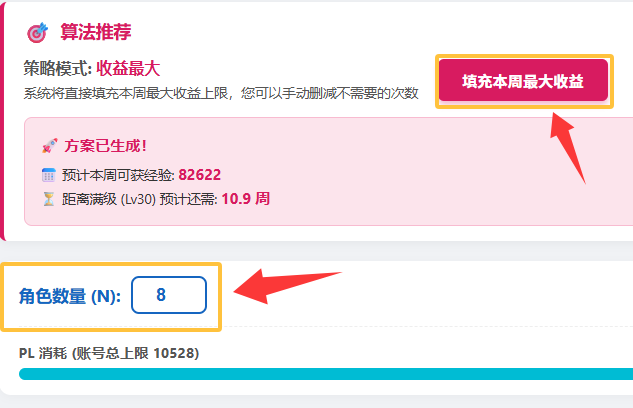Click the calendar icon before 预计本周可获经验

(x=48, y=175)
